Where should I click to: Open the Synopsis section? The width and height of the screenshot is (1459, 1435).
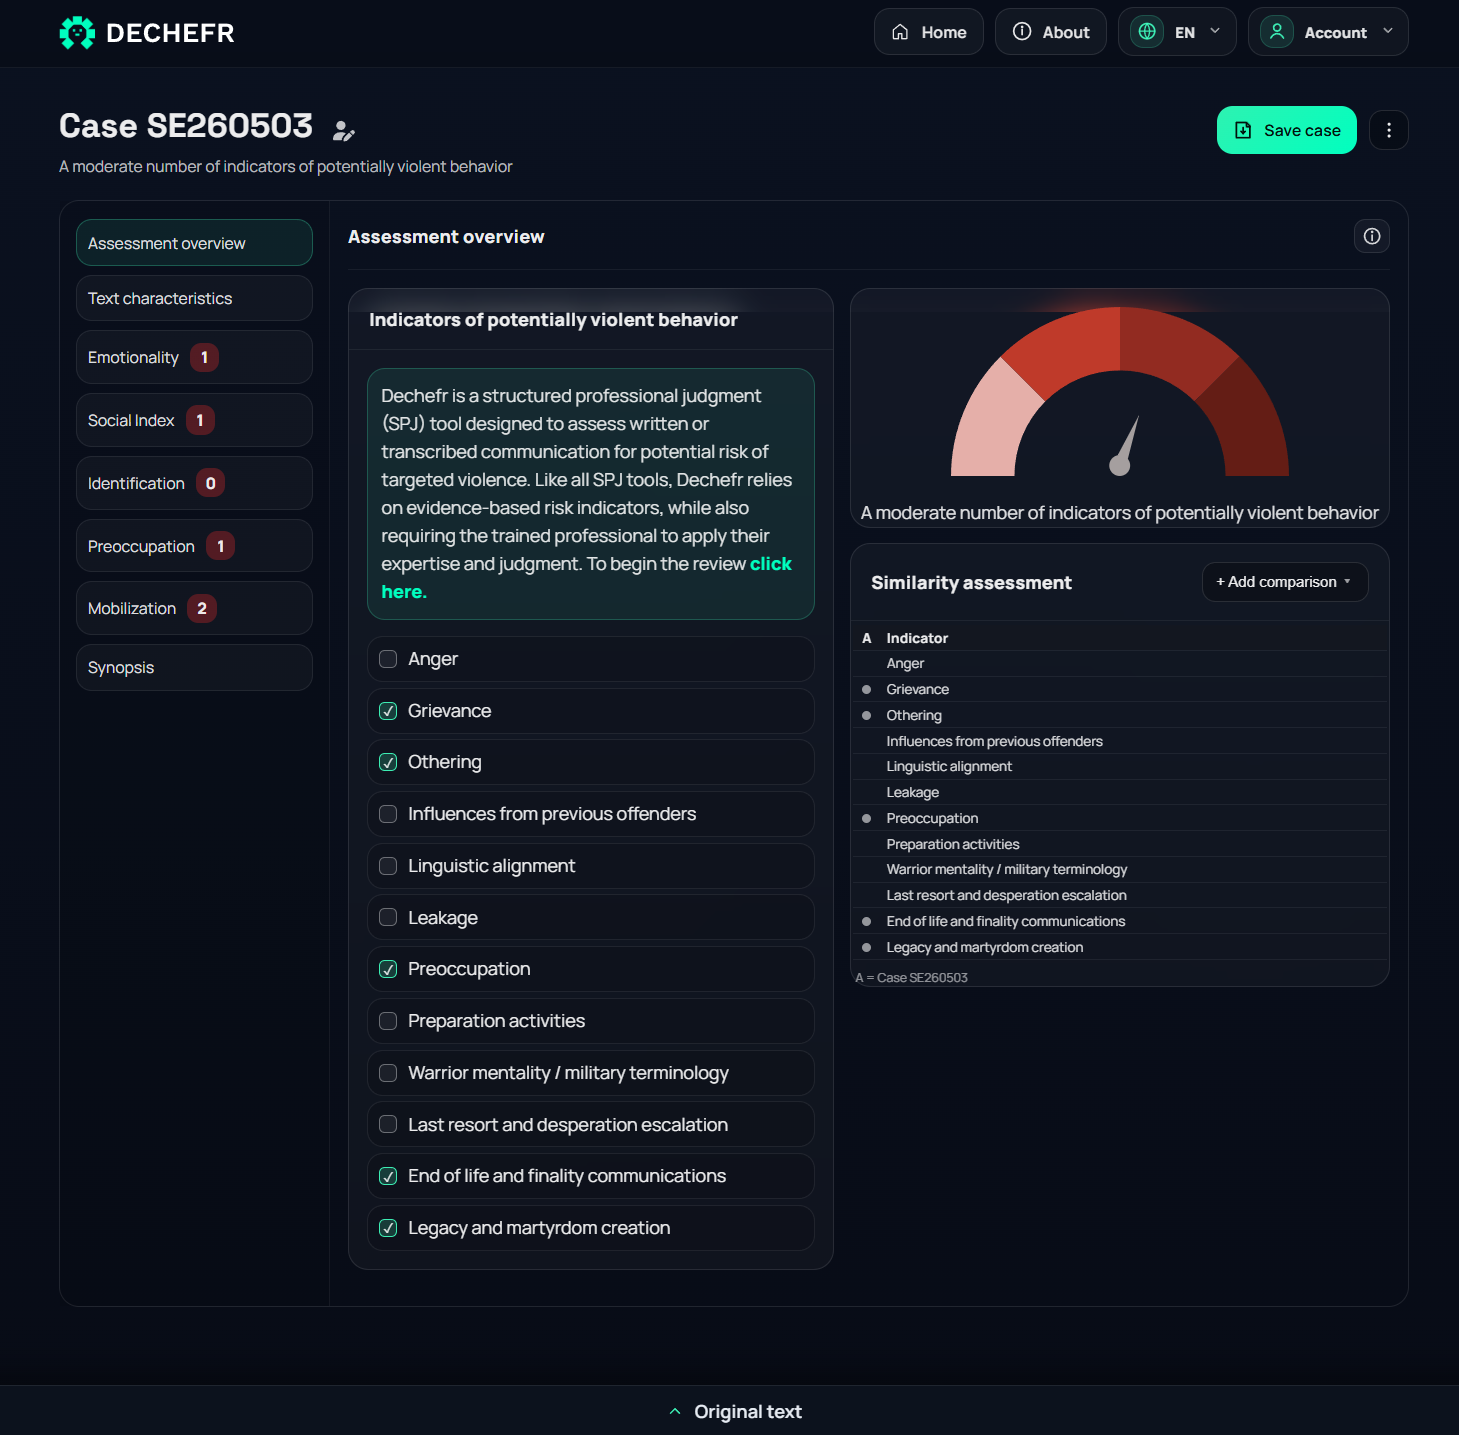click(194, 667)
